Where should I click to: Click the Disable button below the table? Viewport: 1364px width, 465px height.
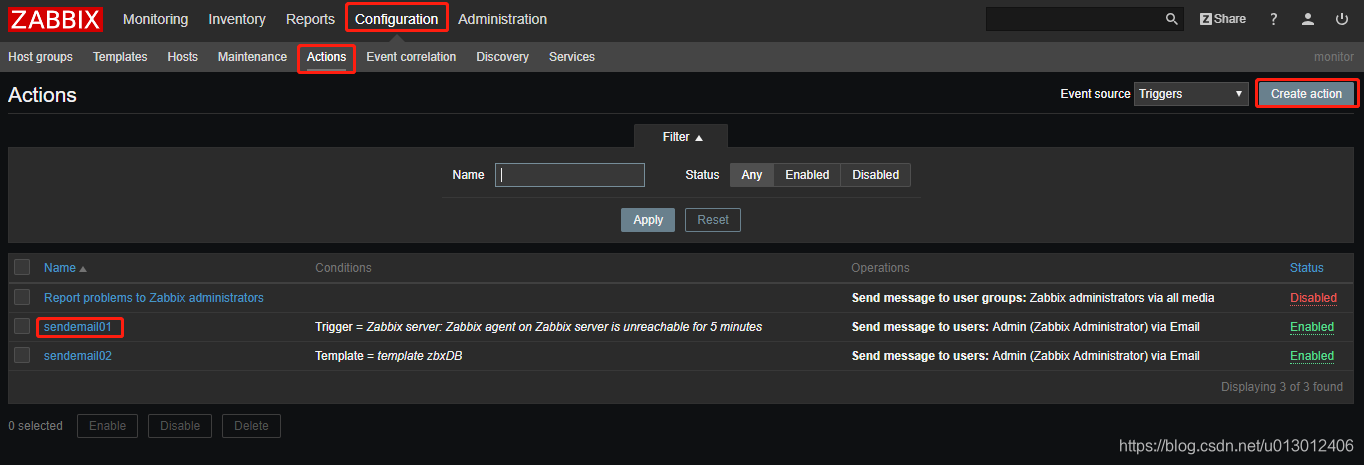pyautogui.click(x=180, y=426)
